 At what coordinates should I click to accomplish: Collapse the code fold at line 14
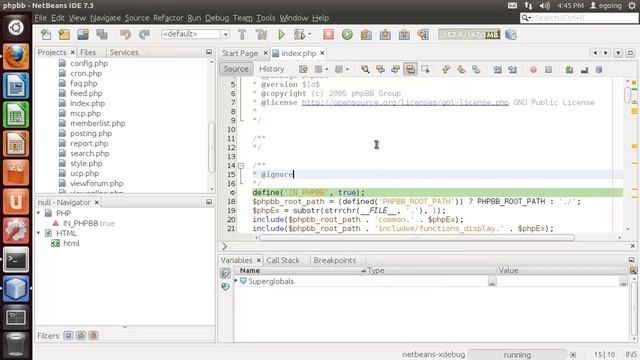click(241, 166)
